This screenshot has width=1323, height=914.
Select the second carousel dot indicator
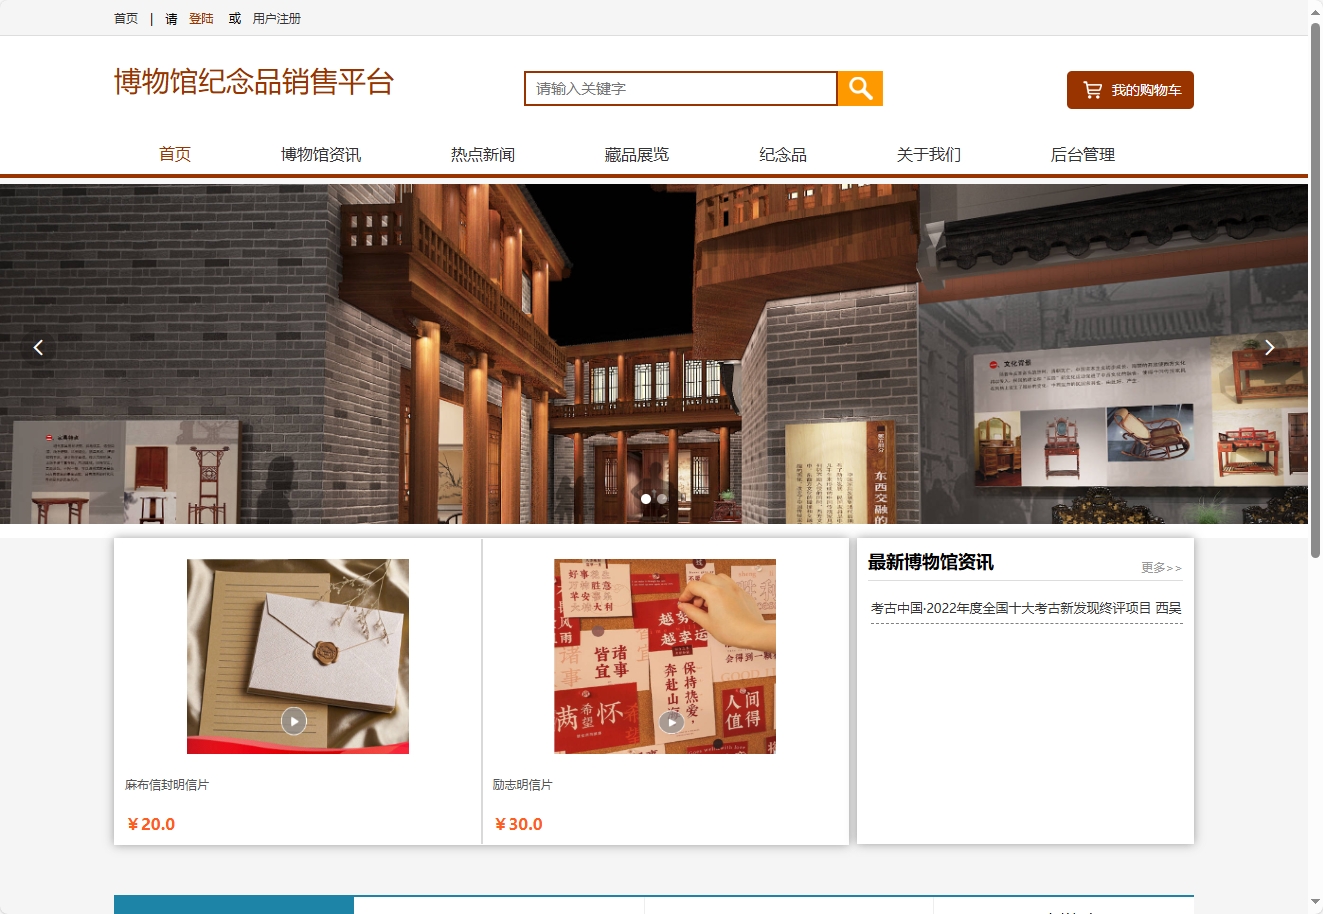(x=662, y=498)
